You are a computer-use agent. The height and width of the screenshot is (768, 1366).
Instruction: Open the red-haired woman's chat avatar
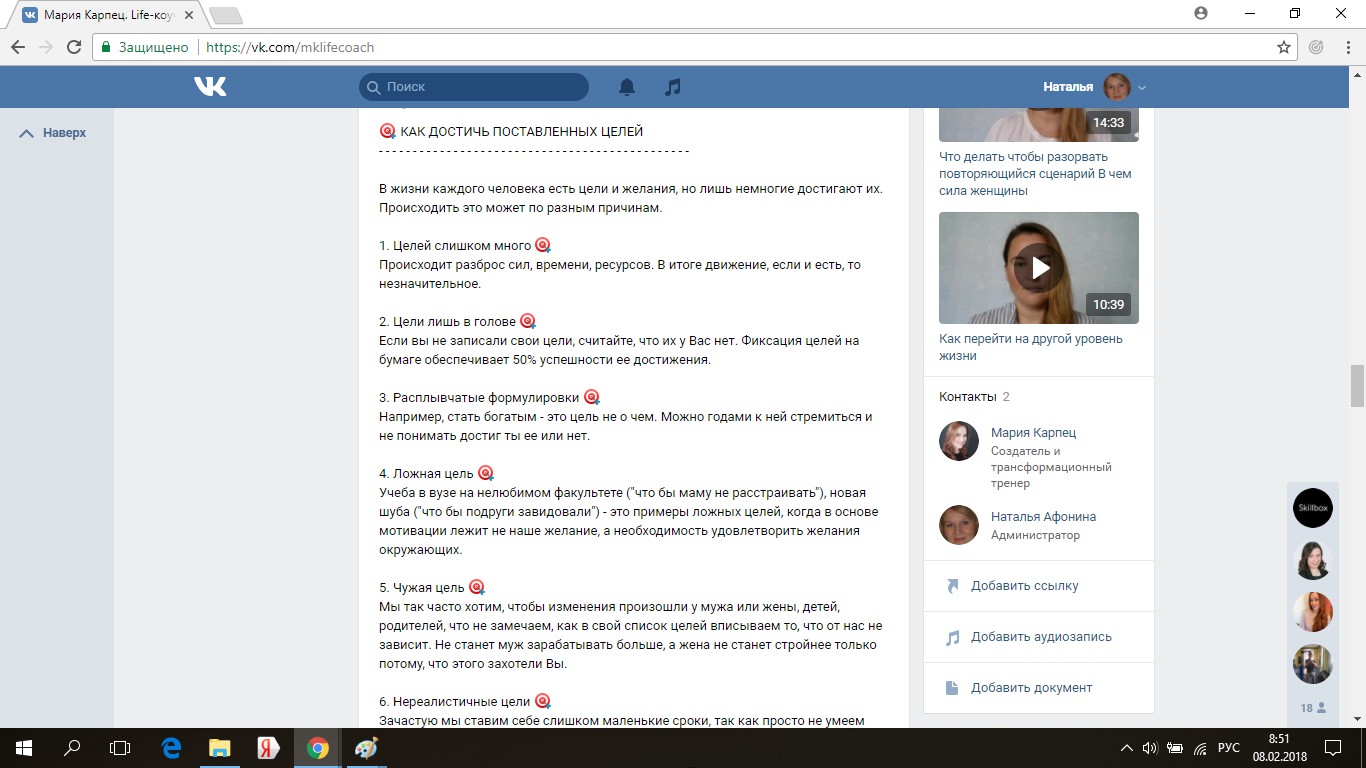(1313, 612)
